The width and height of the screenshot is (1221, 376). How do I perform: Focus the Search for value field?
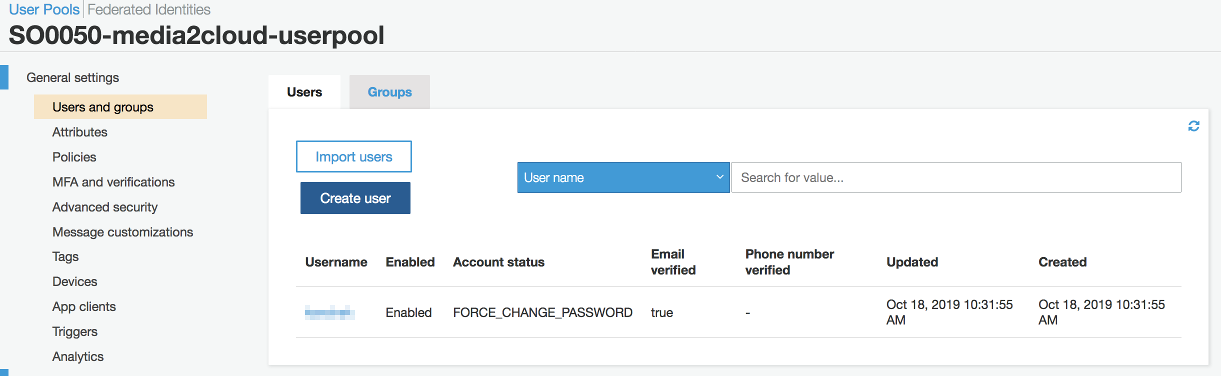(x=956, y=177)
